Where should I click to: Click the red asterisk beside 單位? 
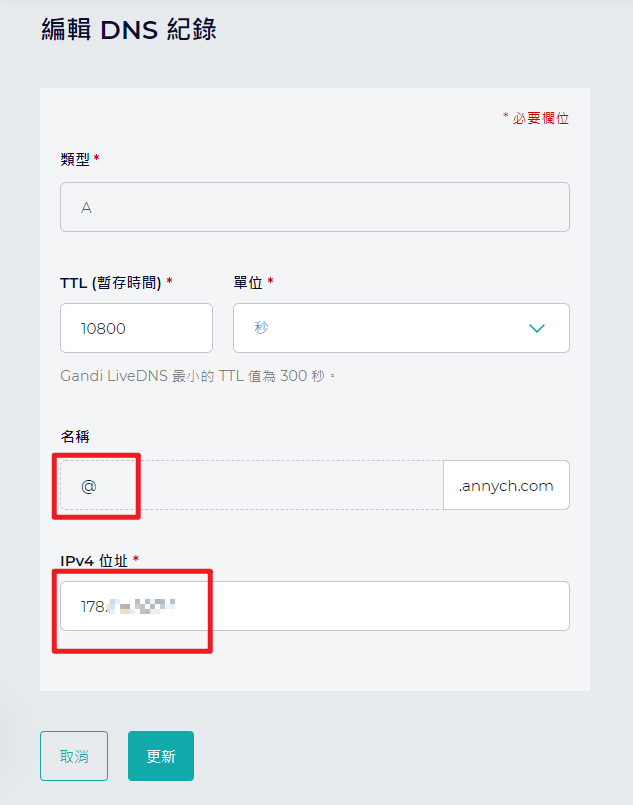click(270, 280)
